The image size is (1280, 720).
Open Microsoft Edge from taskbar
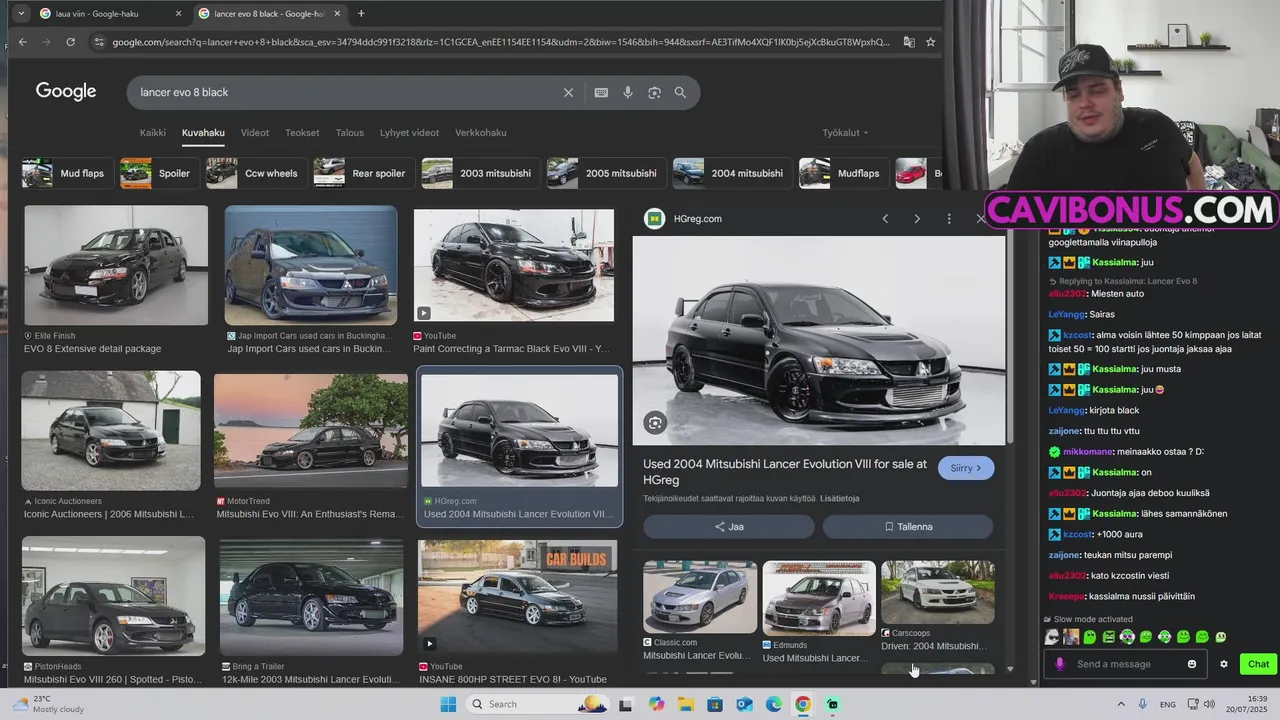(x=774, y=704)
